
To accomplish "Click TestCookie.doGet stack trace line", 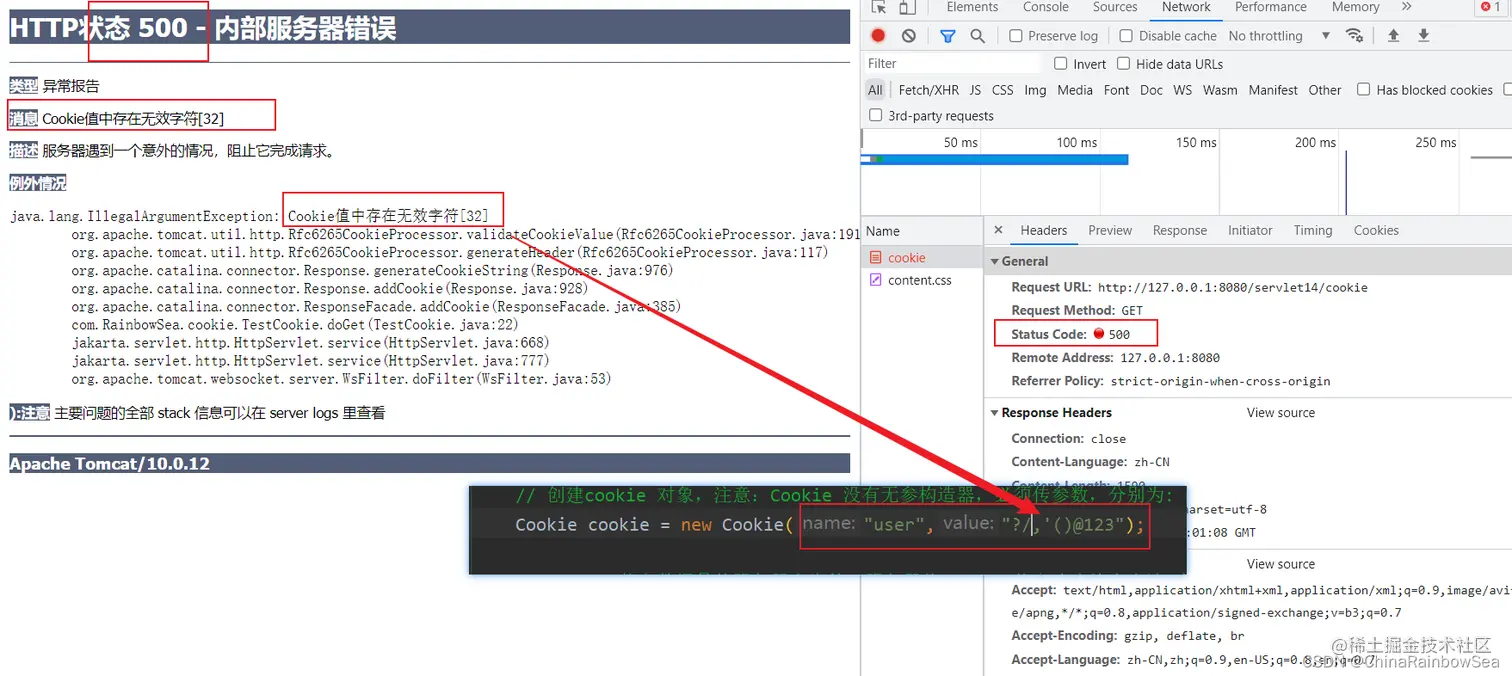I will (295, 325).
